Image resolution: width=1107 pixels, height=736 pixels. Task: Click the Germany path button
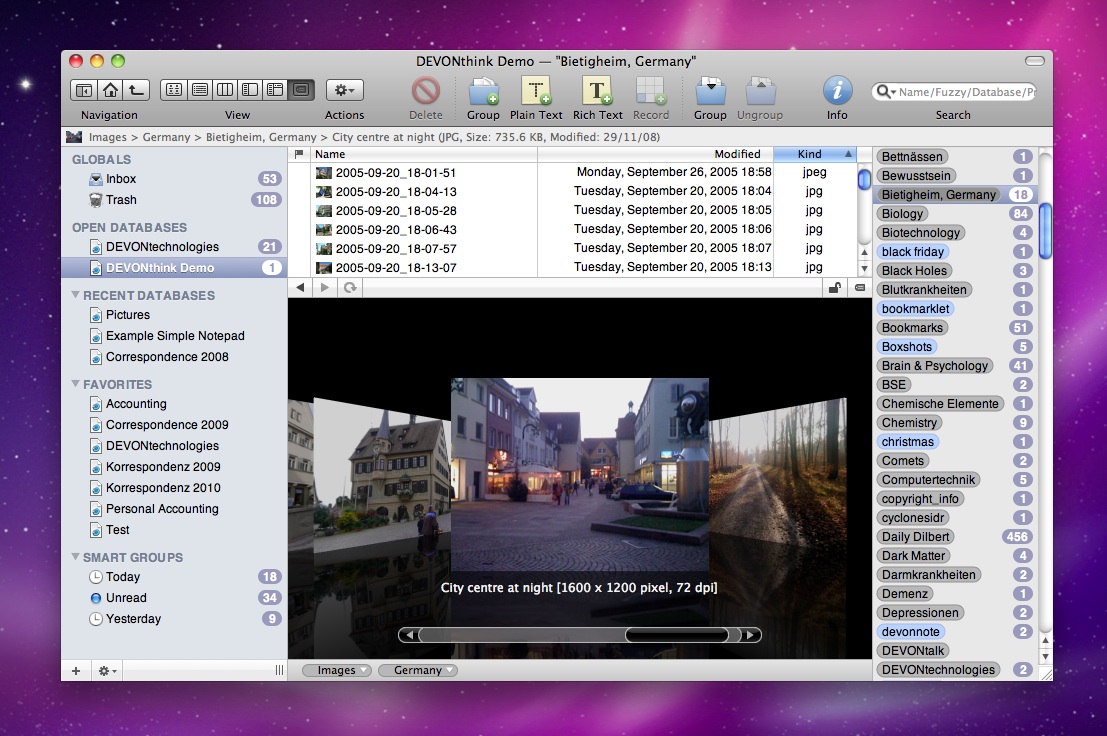point(418,670)
